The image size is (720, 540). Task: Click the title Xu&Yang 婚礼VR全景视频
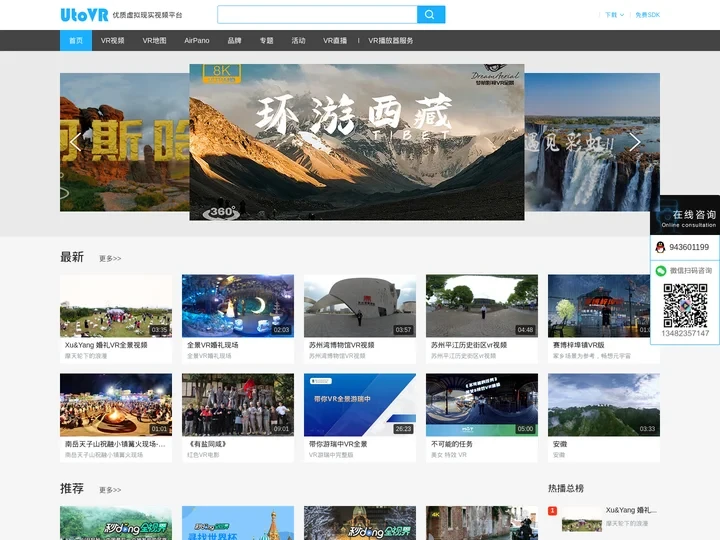click(106, 345)
